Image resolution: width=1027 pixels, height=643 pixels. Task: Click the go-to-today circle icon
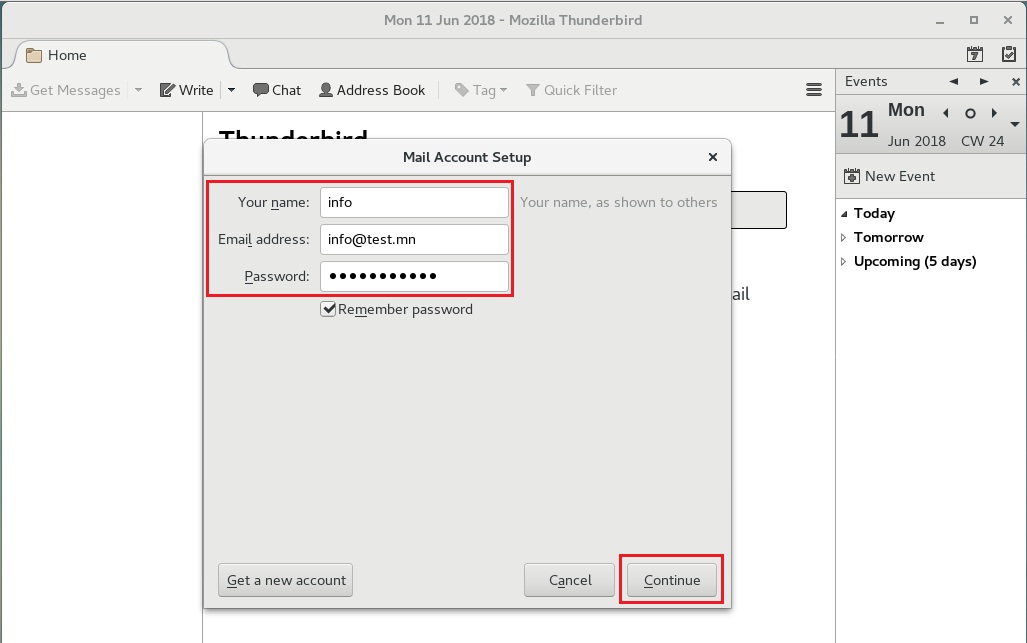pos(970,113)
